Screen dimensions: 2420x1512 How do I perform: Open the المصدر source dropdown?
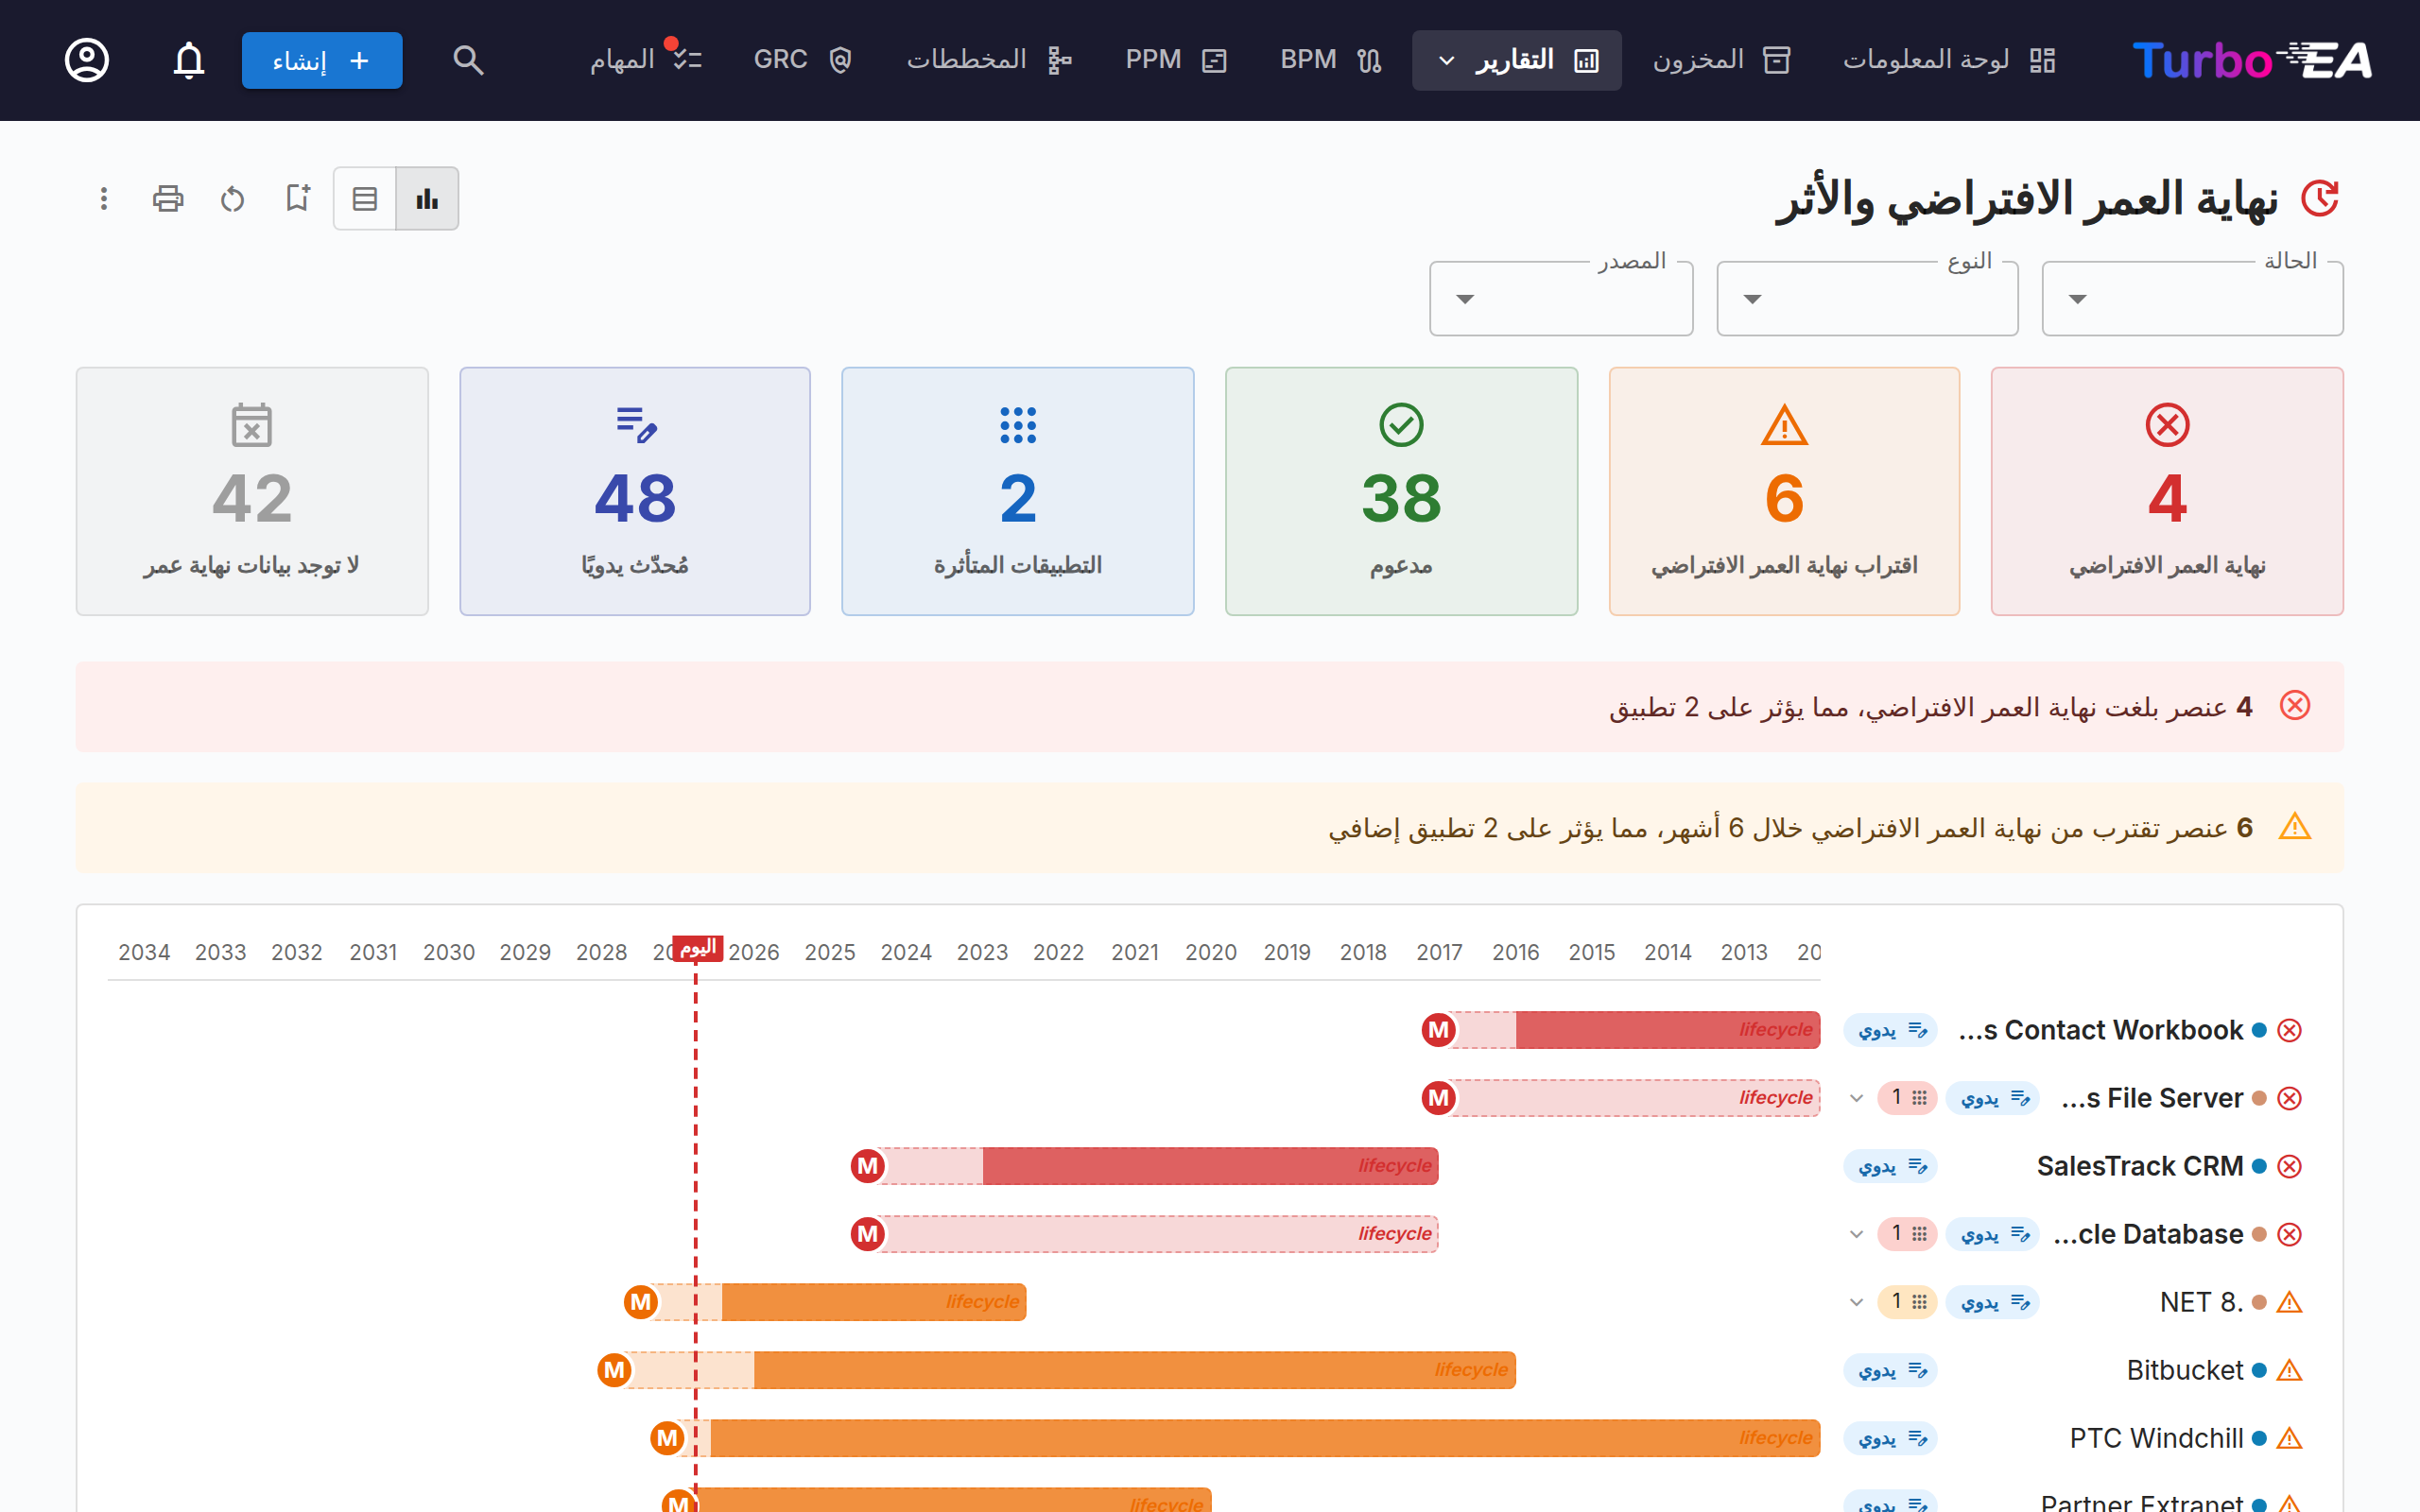(1561, 298)
